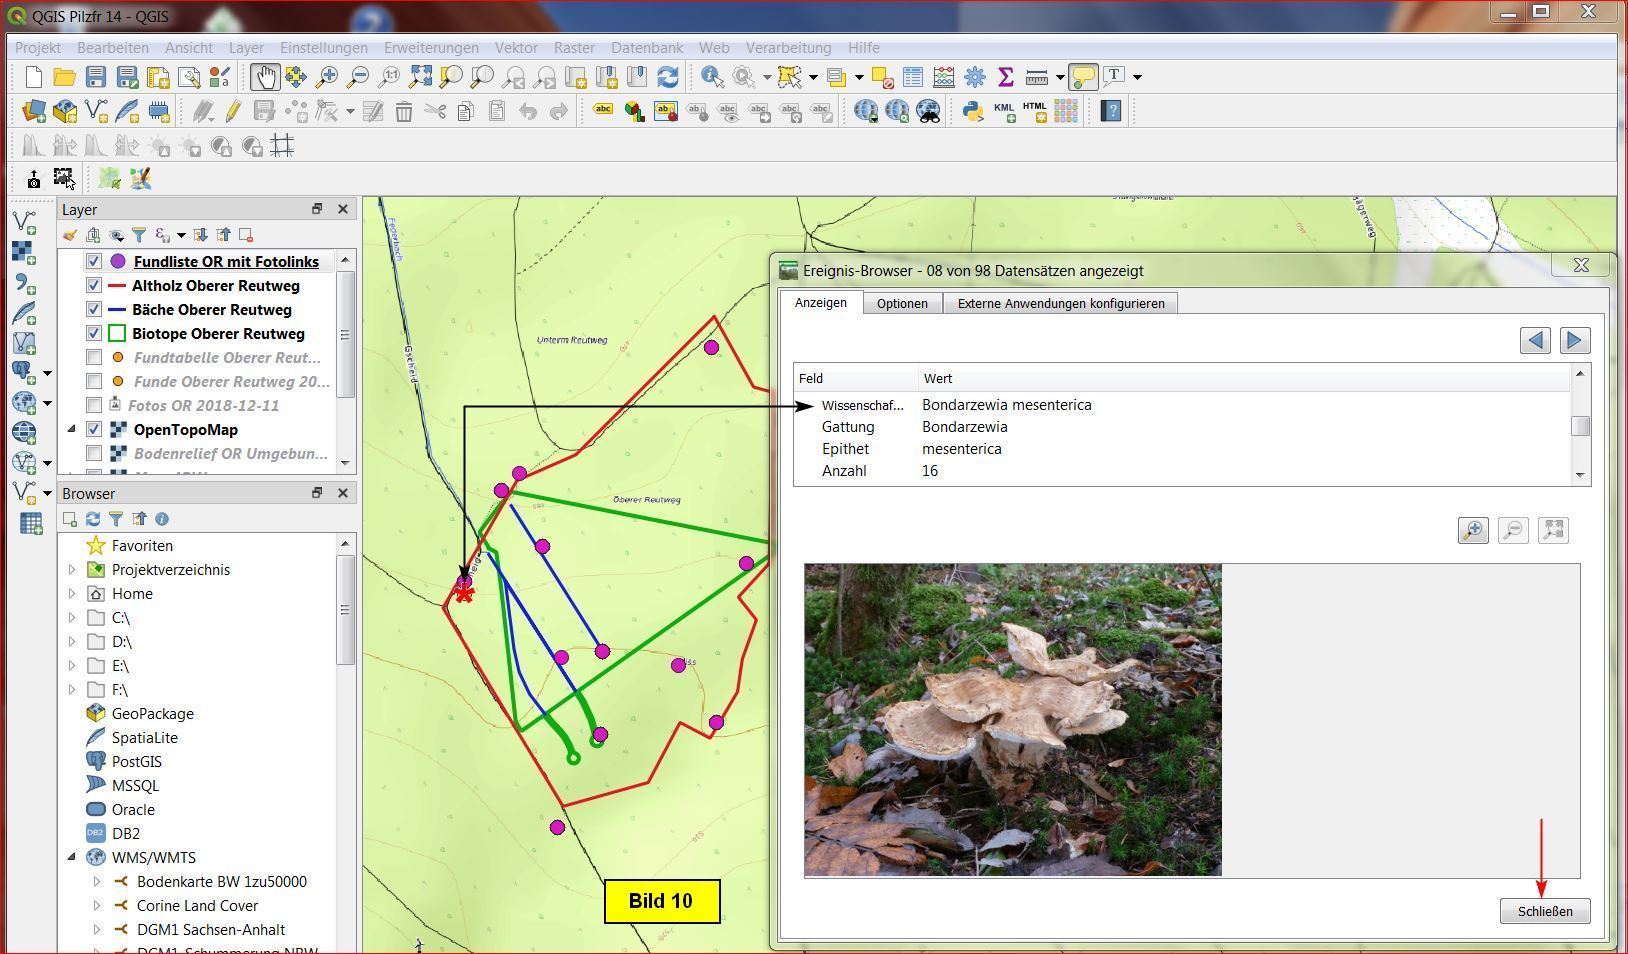Screen dimensions: 1628x954
Task: Expand the Projektverzeichnis tree node
Action: pos(72,570)
